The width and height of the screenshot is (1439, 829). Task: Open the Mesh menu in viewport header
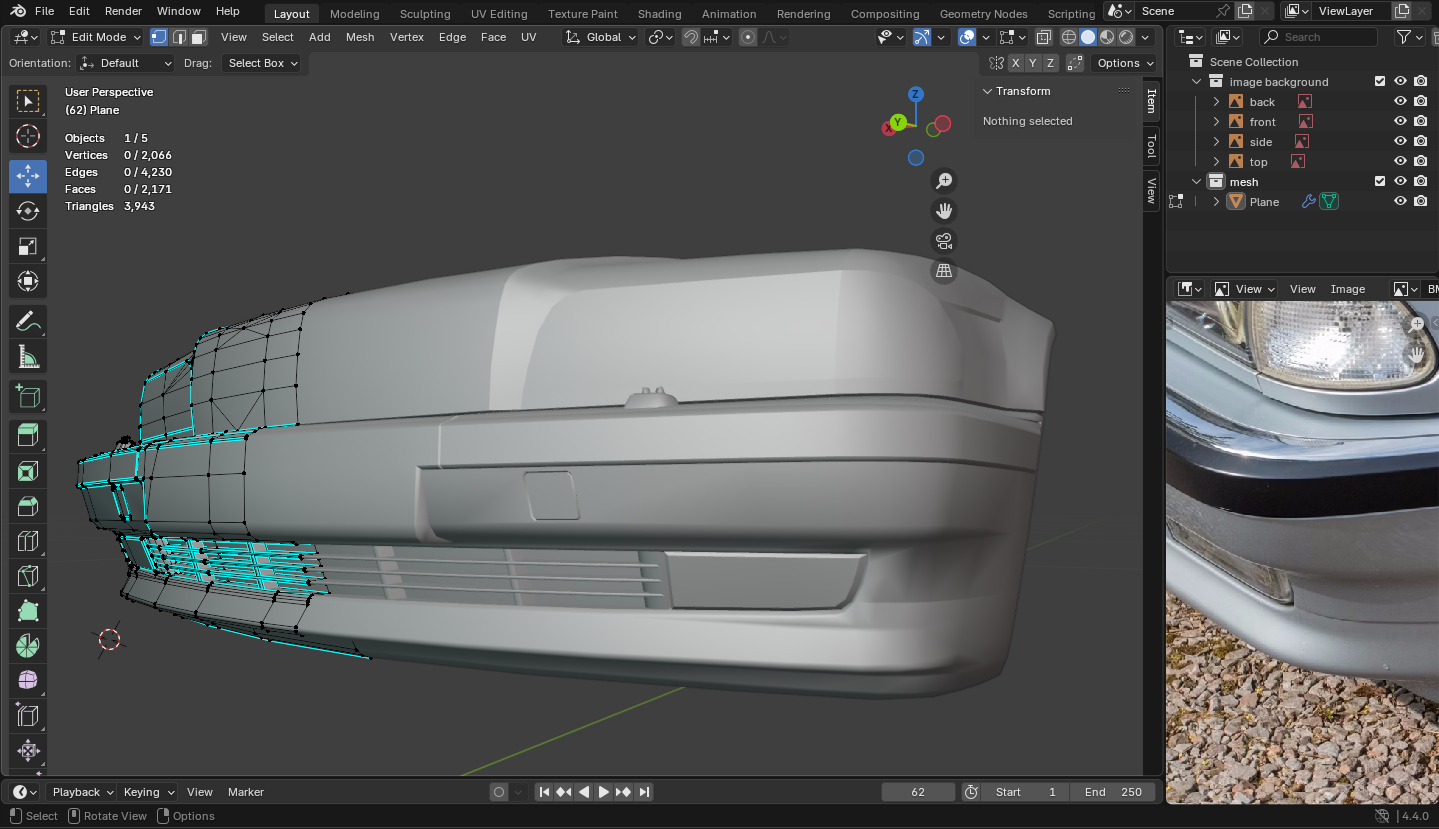coord(360,37)
